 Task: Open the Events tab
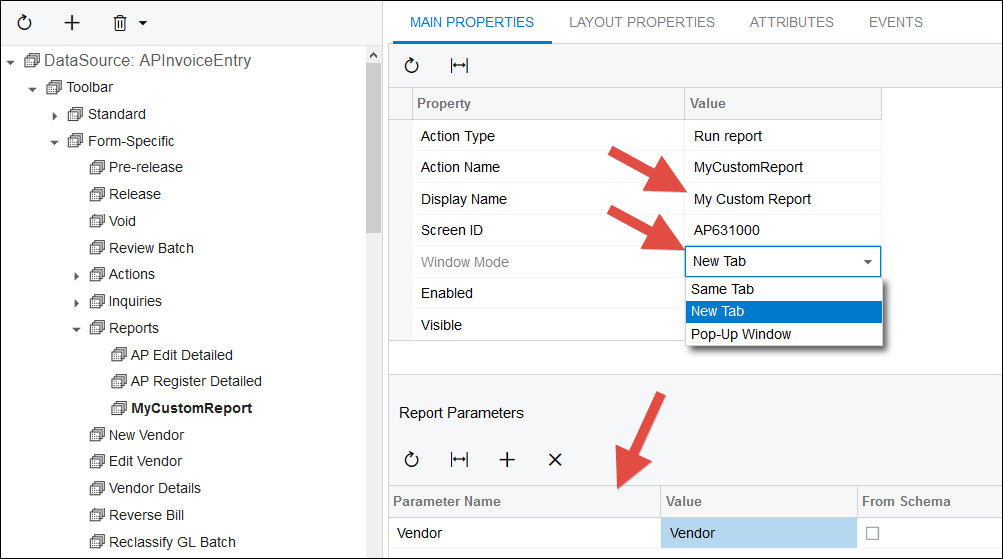(x=895, y=22)
